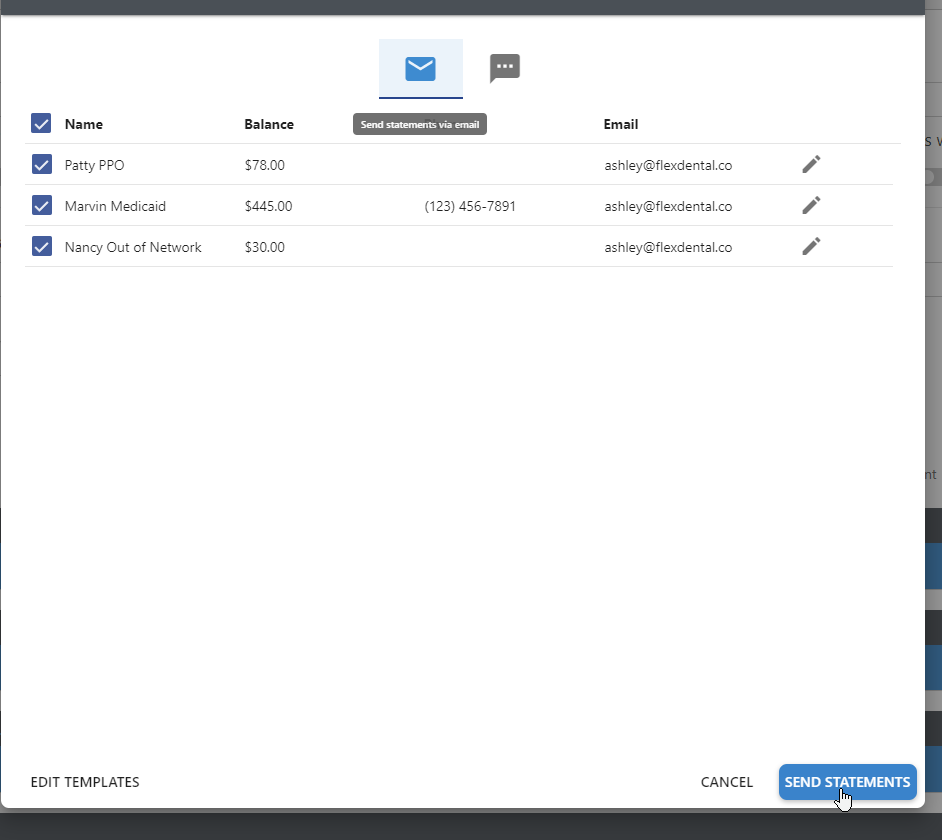The height and width of the screenshot is (840, 942).
Task: Click Marvin Medicaid's phone number
Action: pos(468,205)
